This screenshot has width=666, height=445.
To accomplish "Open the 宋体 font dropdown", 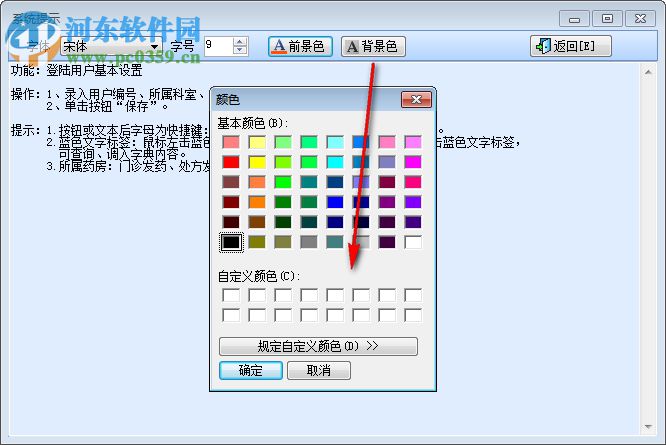I will coord(154,46).
